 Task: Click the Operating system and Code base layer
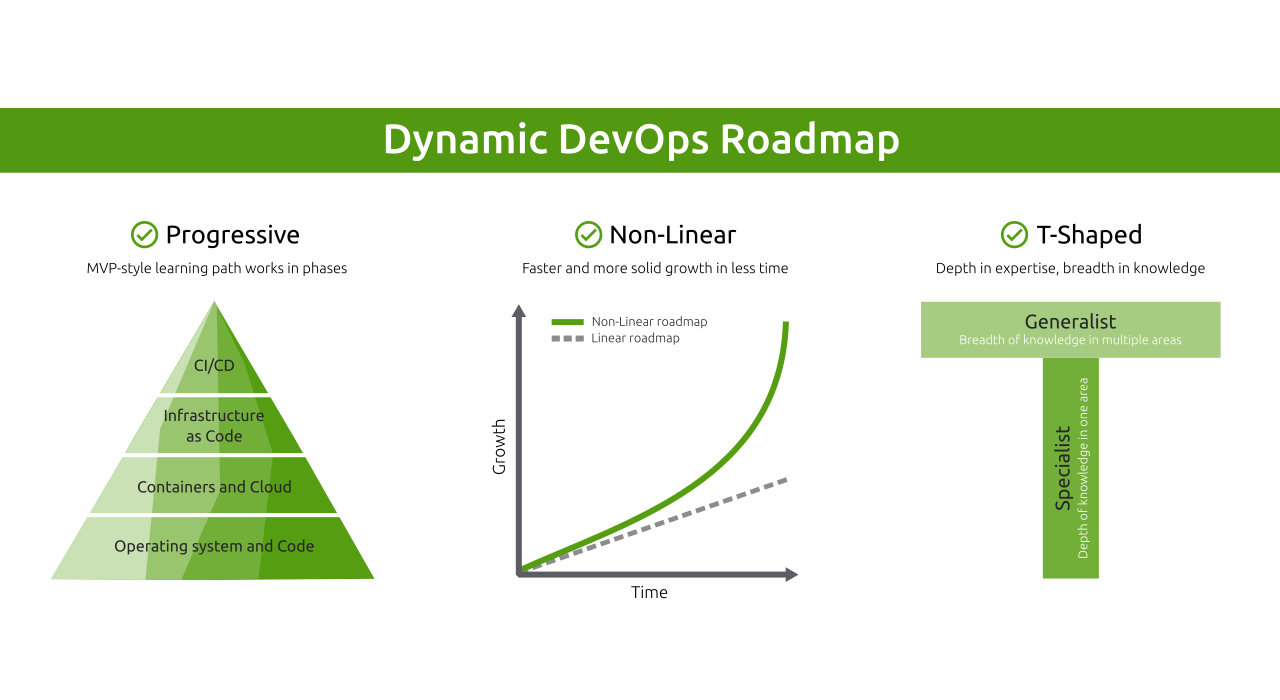pyautogui.click(x=214, y=547)
